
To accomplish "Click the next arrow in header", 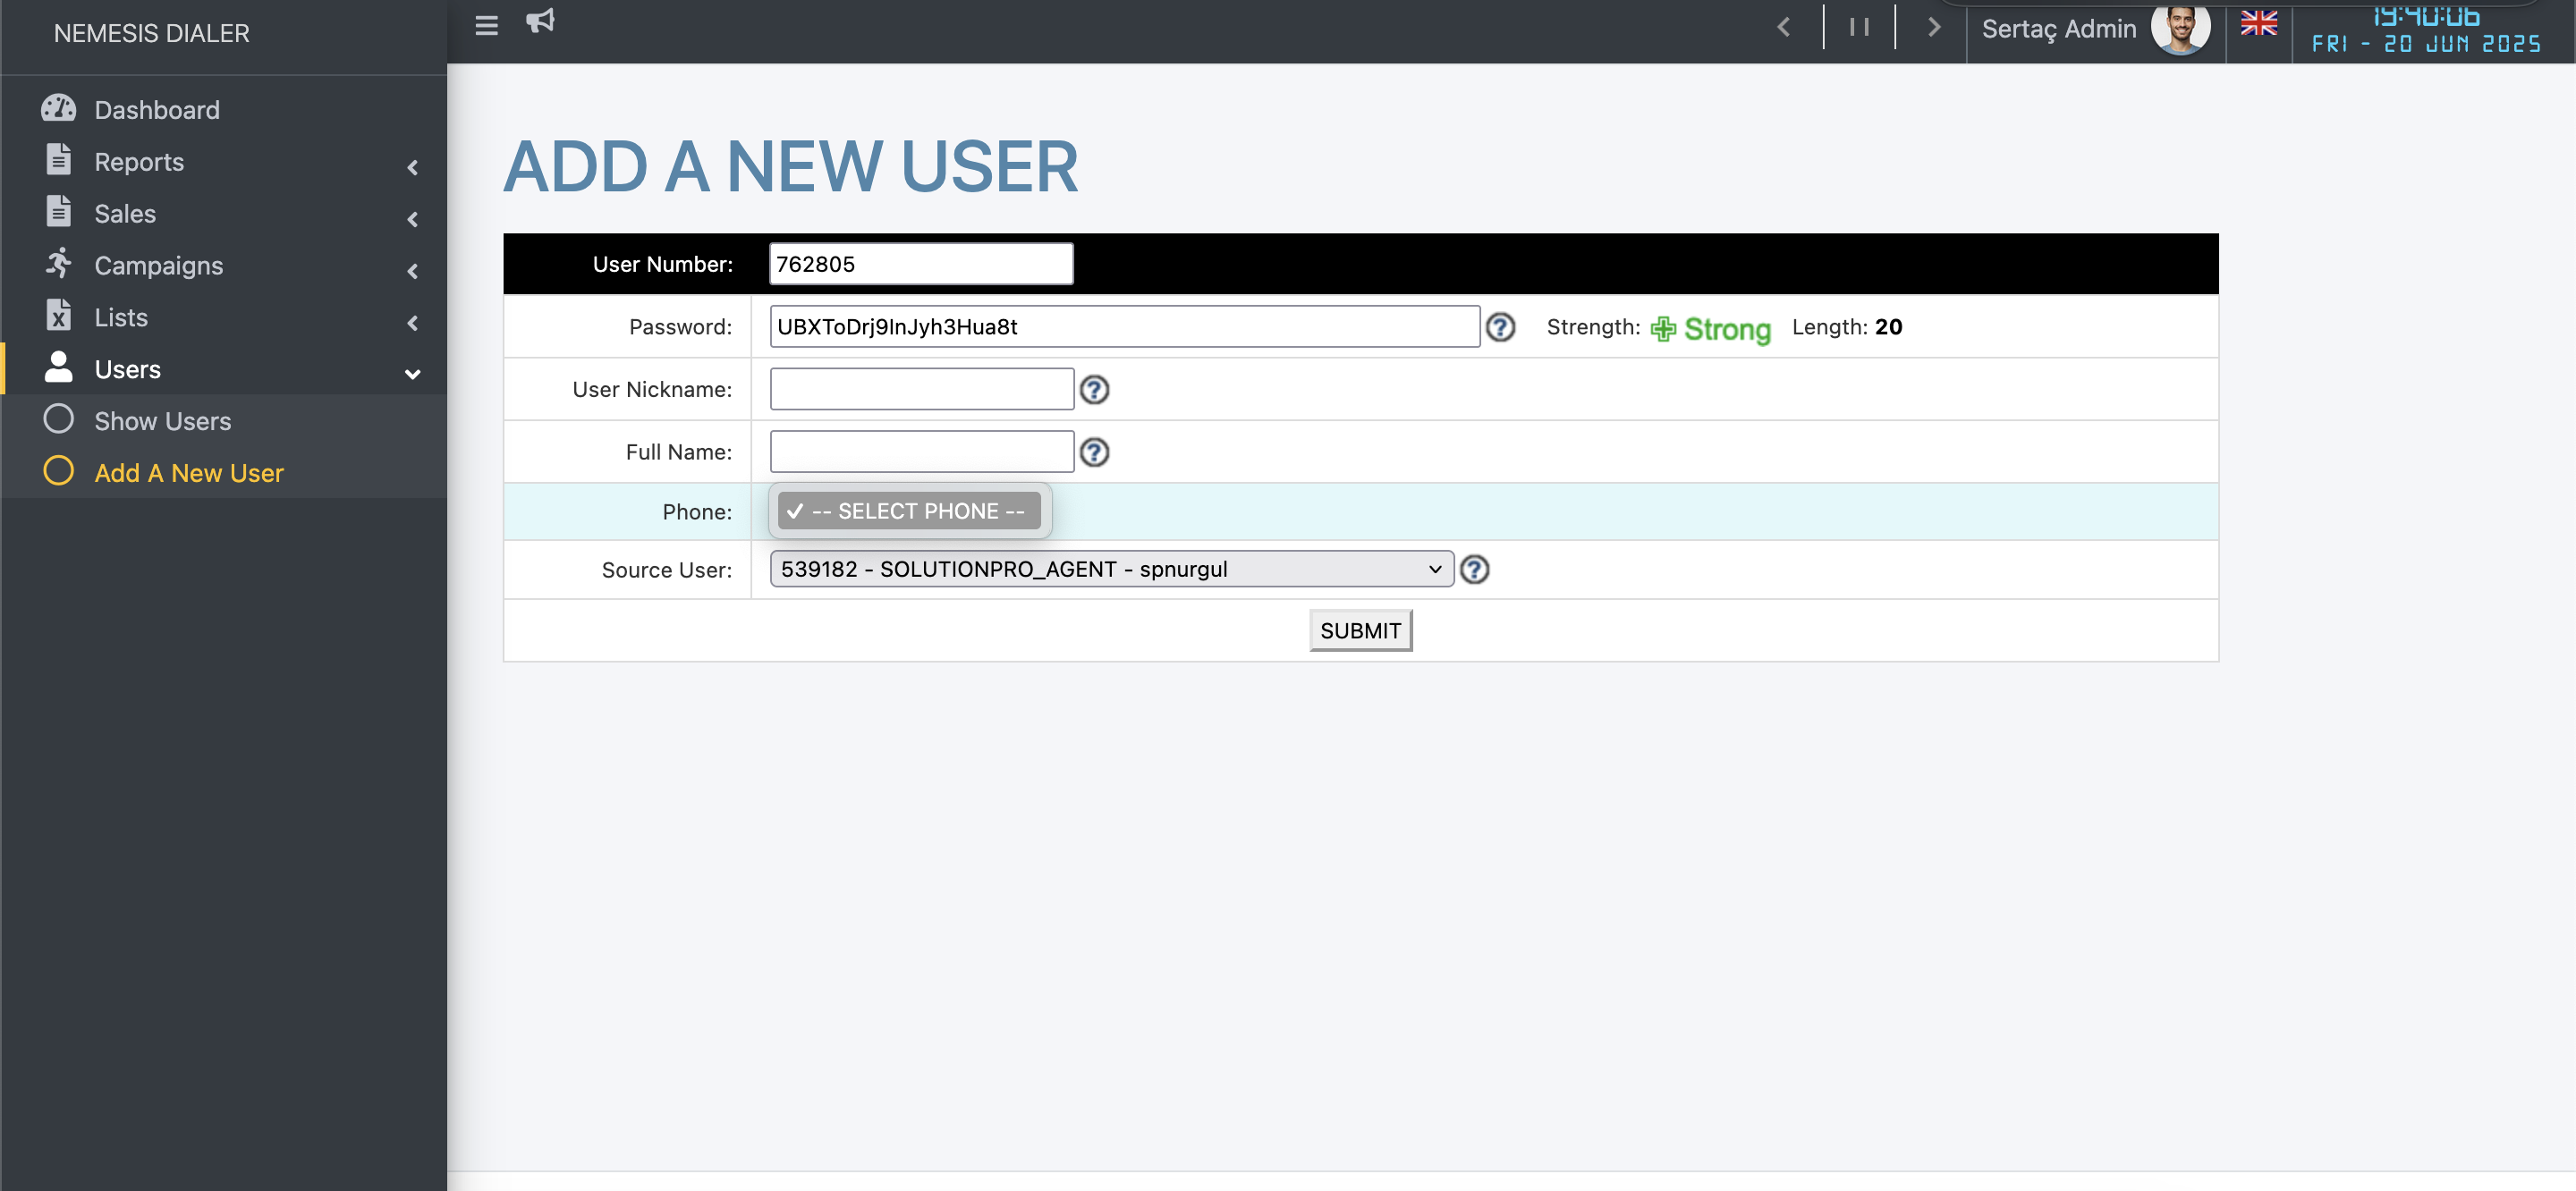I will 1933,28.
